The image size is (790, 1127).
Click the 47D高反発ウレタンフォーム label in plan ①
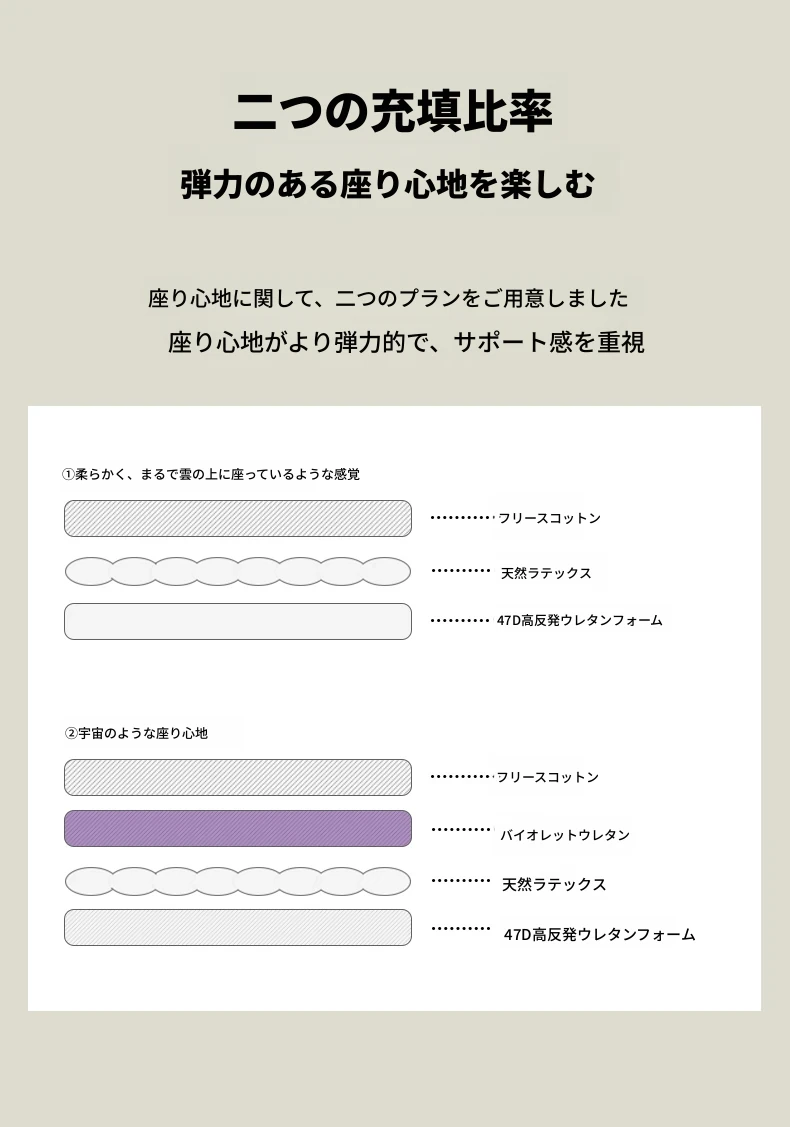[x=579, y=620]
